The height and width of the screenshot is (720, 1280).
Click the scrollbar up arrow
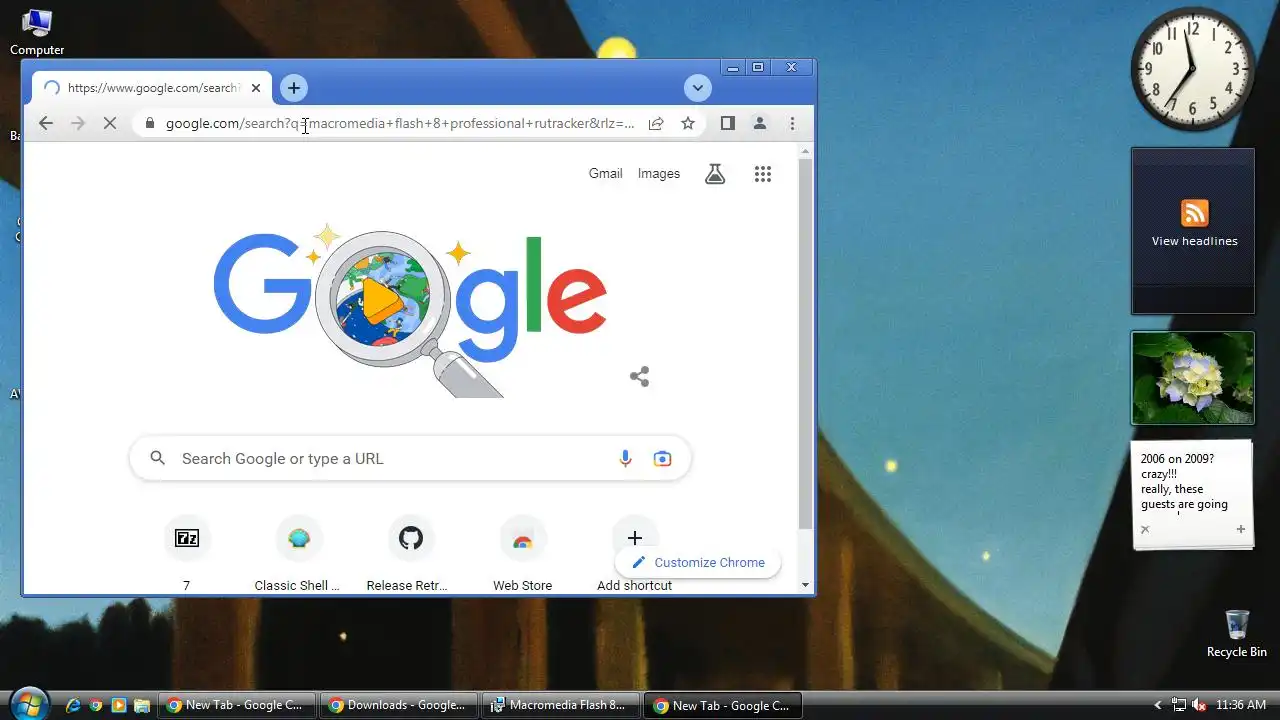coord(806,151)
